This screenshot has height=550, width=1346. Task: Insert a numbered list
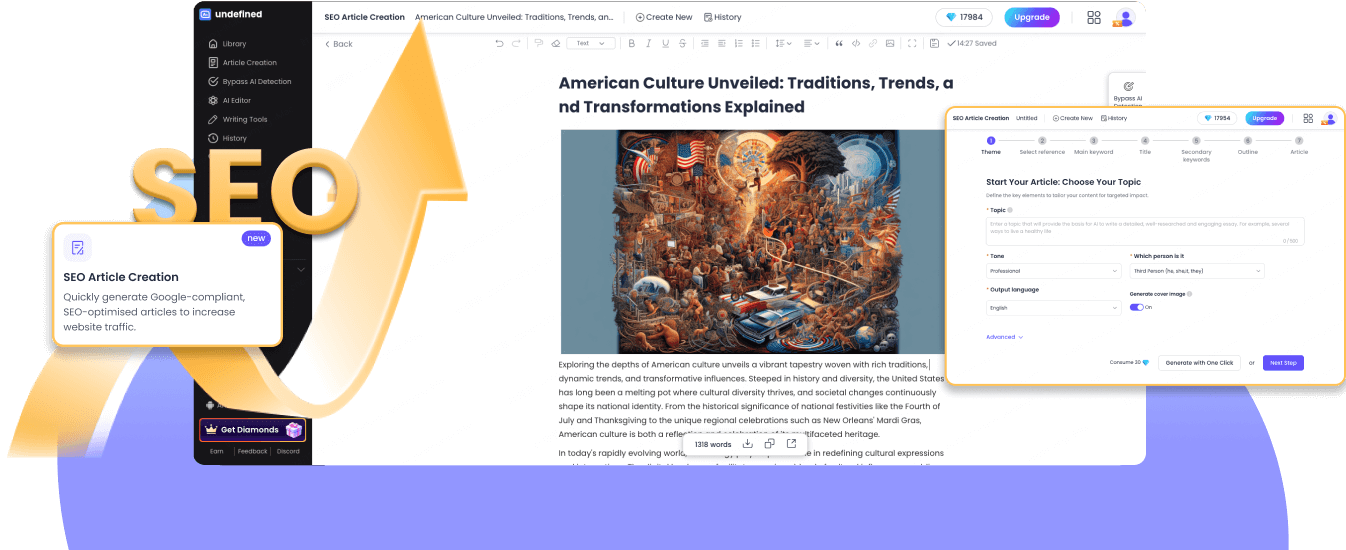pos(738,43)
